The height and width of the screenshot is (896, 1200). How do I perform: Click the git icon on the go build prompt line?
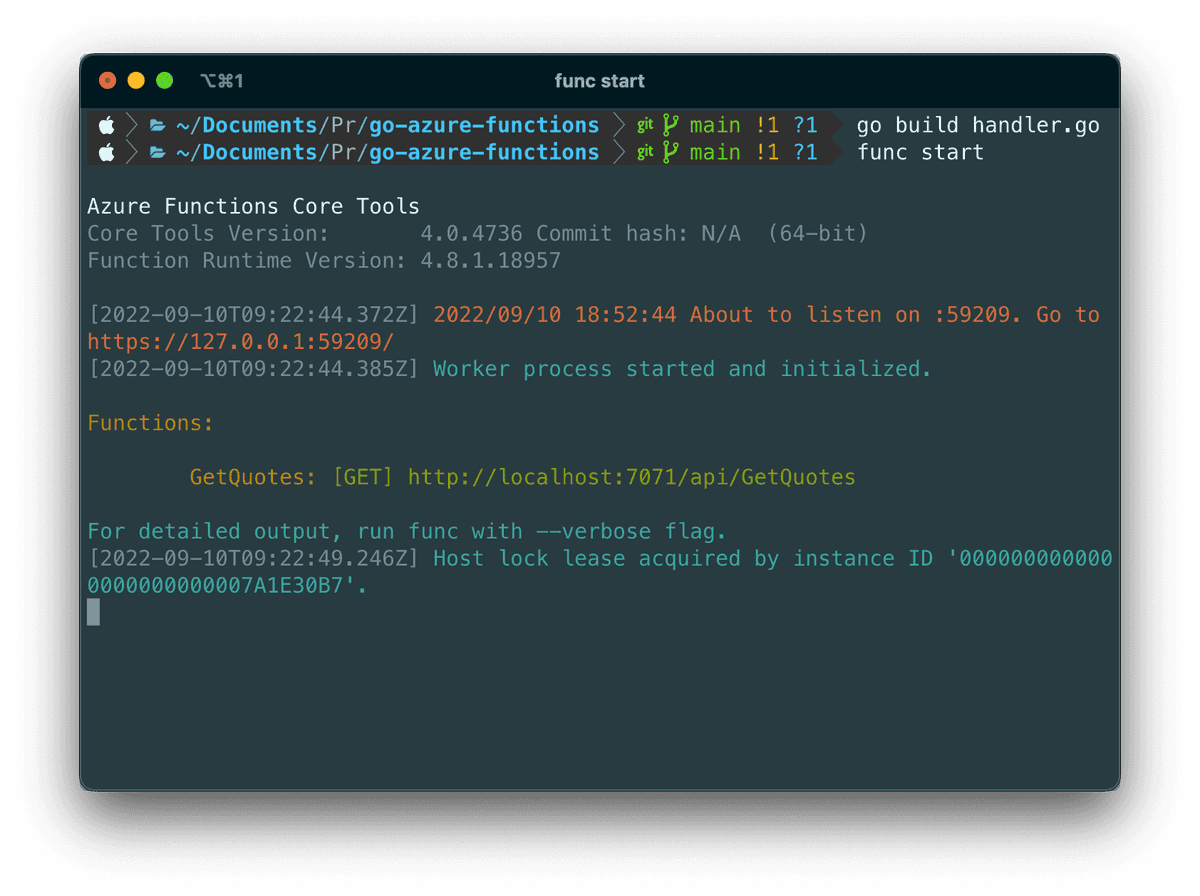click(645, 125)
